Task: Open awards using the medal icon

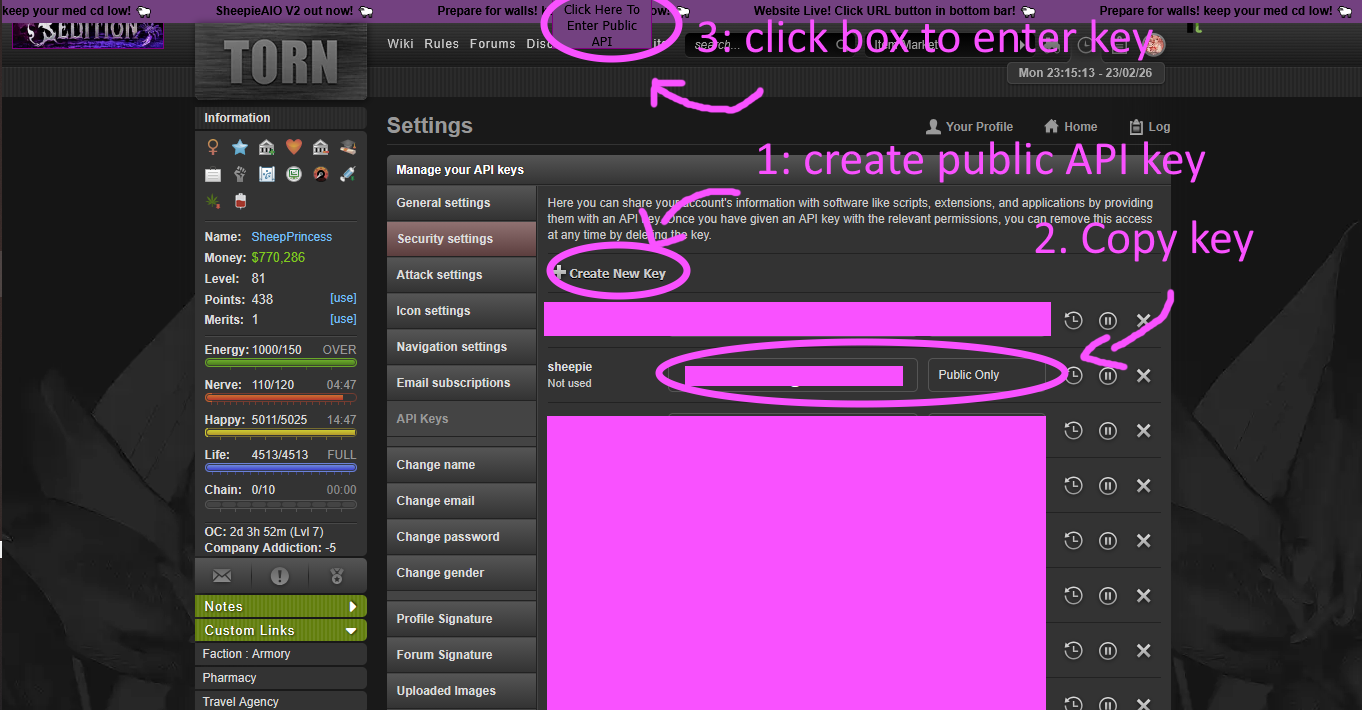Action: pyautogui.click(x=337, y=575)
